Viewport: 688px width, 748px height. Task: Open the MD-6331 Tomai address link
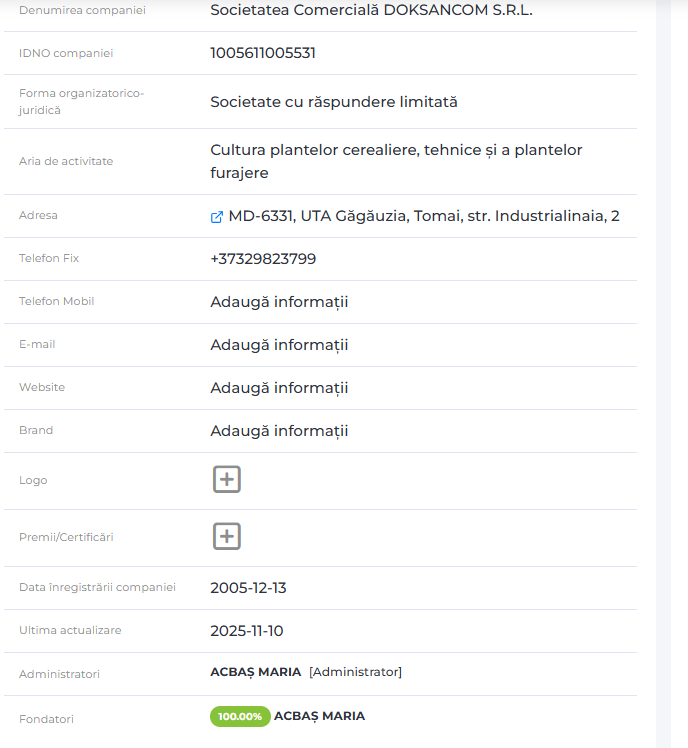(424, 216)
